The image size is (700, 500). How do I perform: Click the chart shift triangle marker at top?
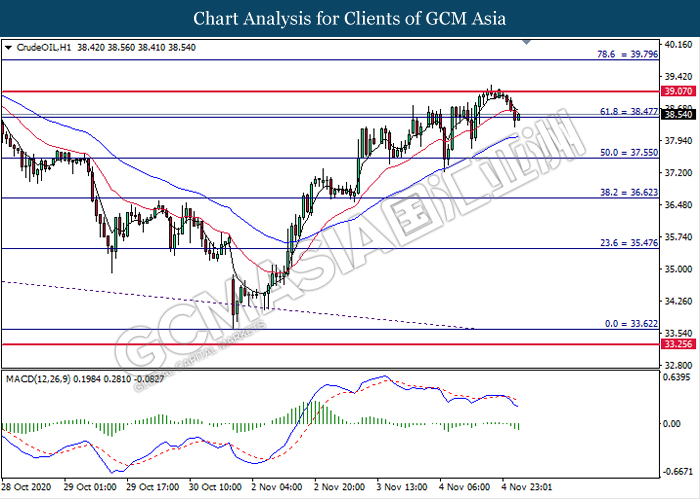coord(527,42)
